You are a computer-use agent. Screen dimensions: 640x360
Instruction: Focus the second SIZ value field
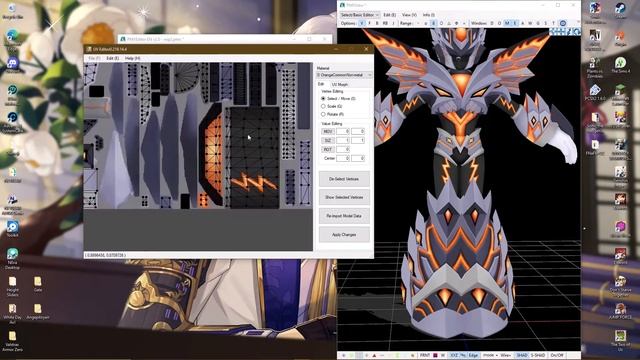pyautogui.click(x=358, y=140)
